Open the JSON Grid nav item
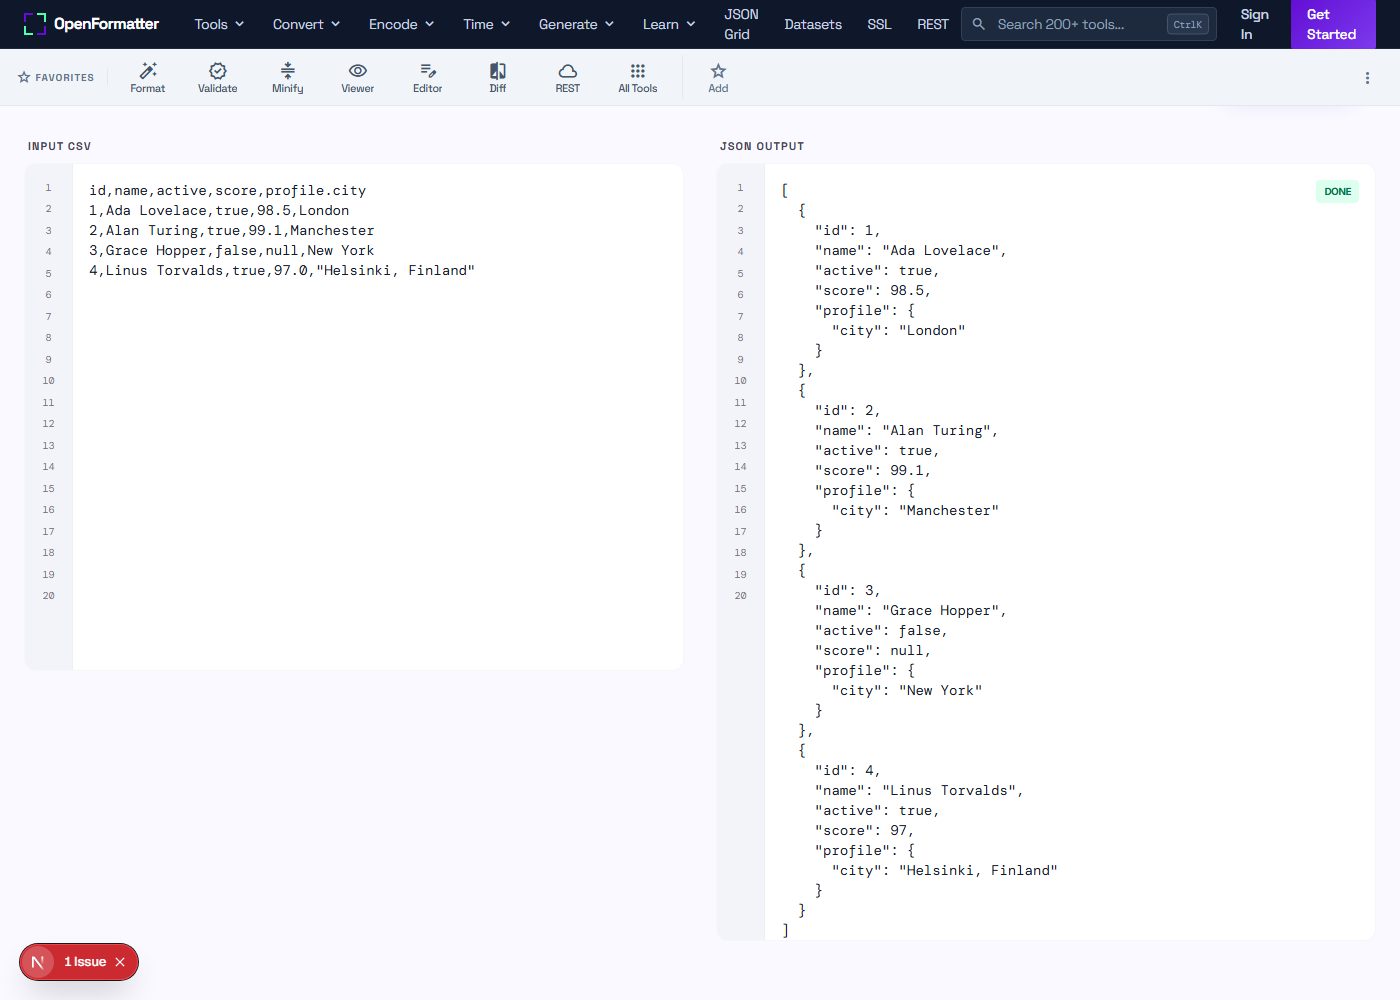The image size is (1400, 1000). [x=741, y=24]
